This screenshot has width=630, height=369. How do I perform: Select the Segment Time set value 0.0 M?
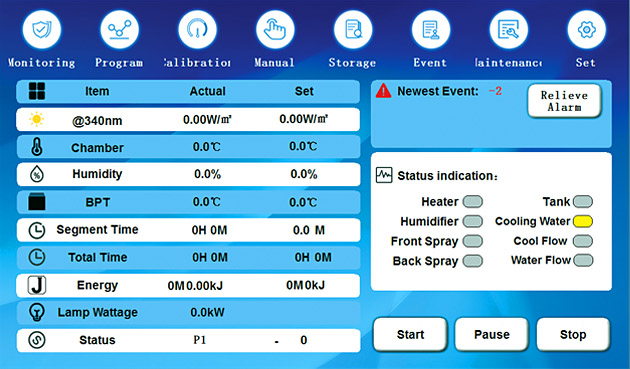[309, 230]
